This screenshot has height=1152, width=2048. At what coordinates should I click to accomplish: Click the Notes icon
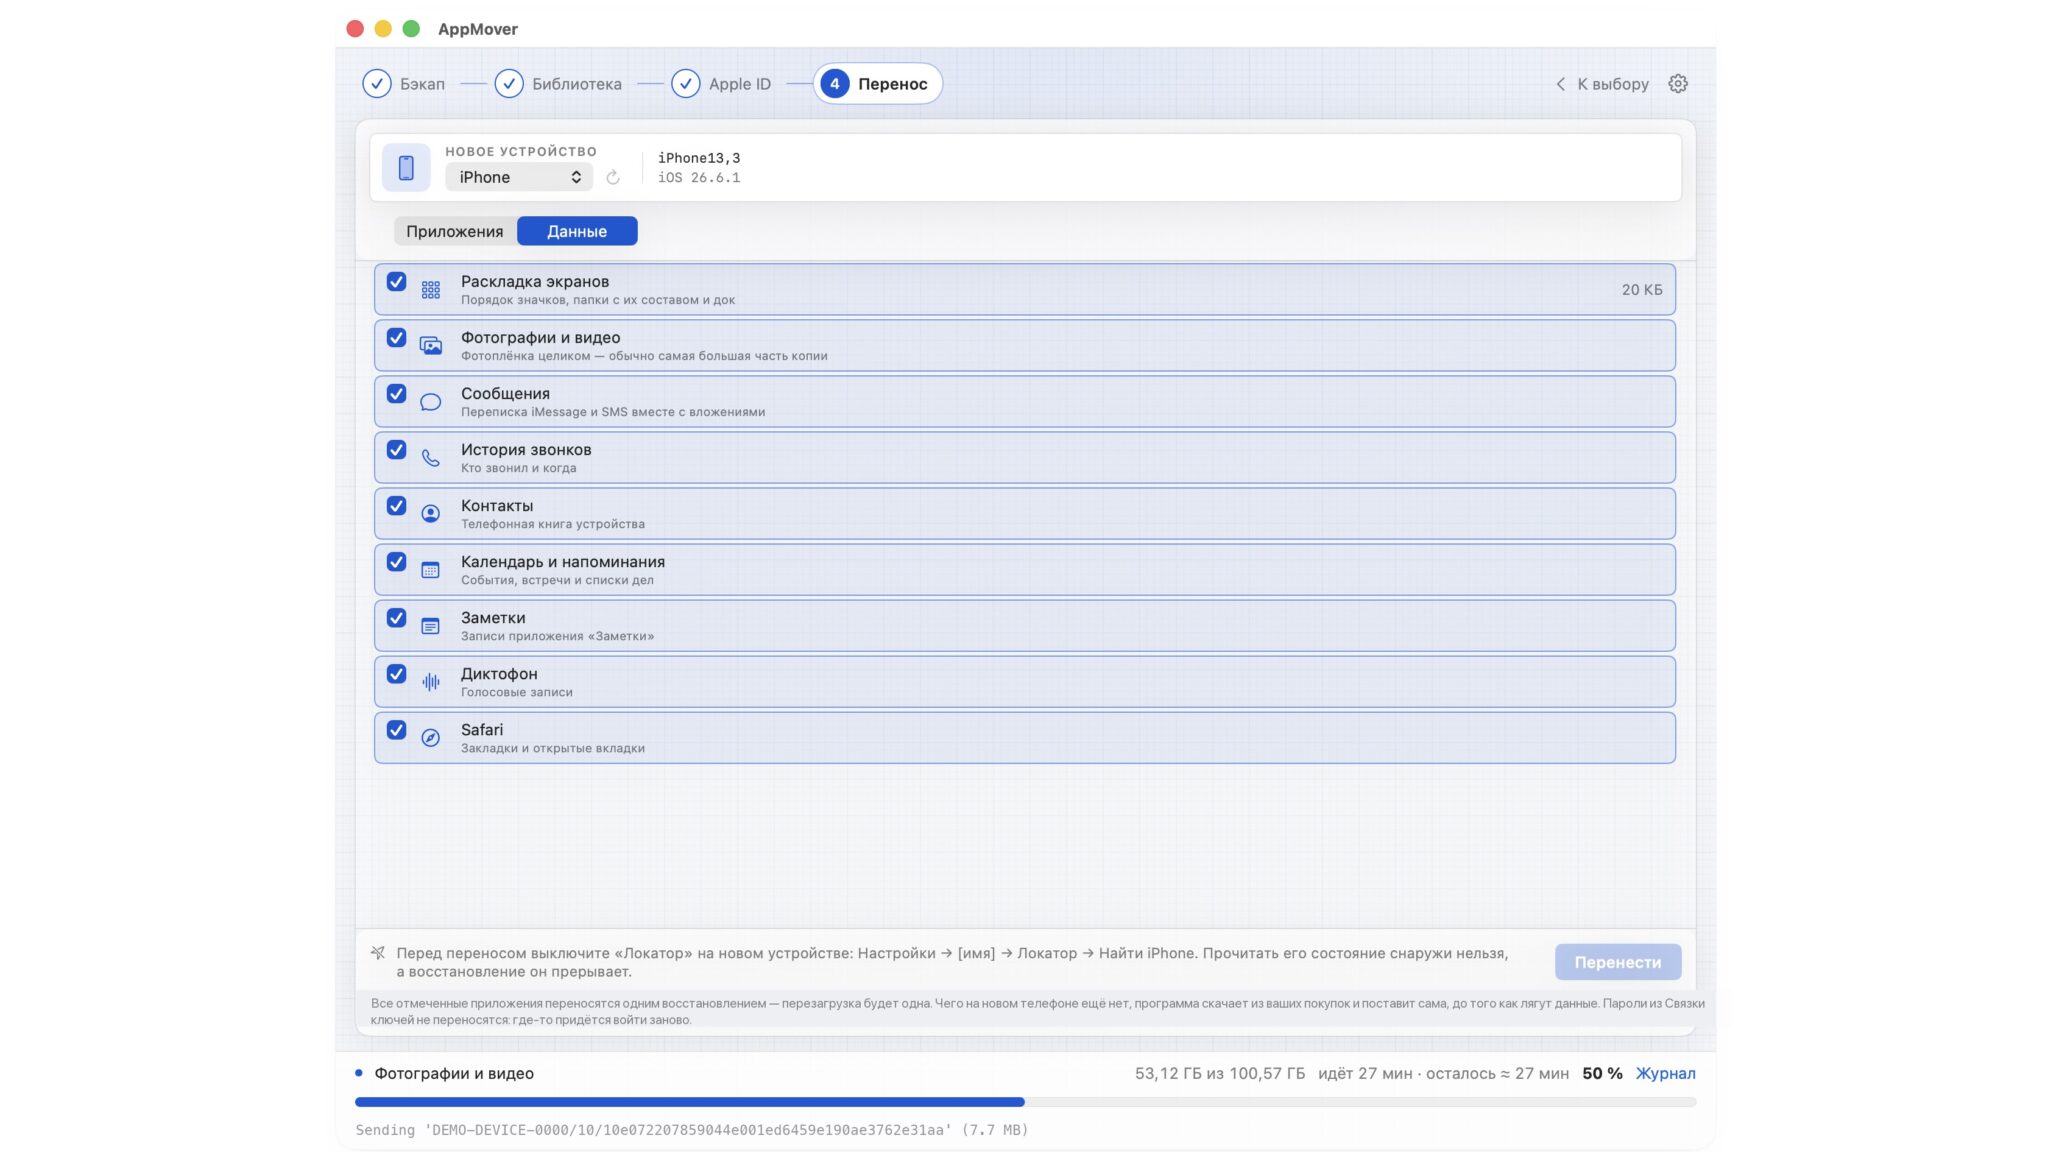tap(430, 626)
